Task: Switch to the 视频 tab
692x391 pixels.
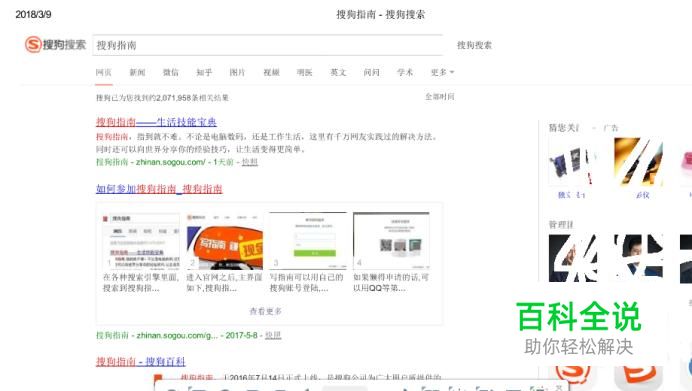Action: coord(271,72)
